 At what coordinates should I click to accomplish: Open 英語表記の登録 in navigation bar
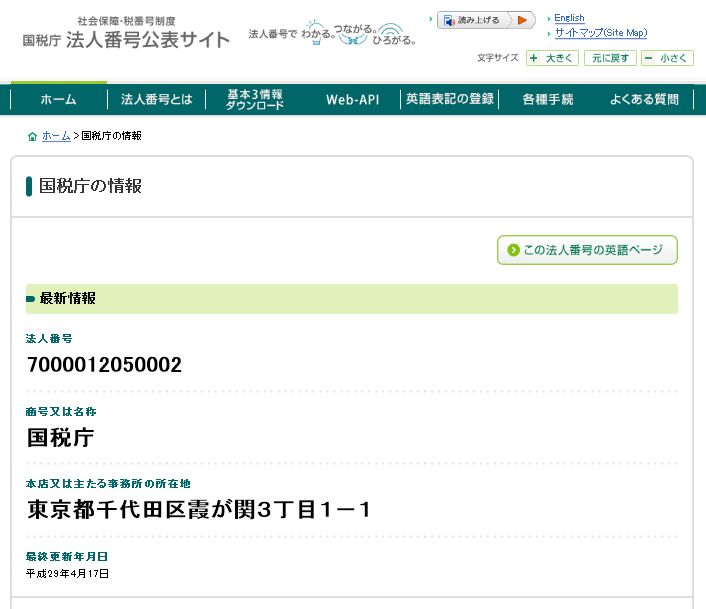(450, 100)
